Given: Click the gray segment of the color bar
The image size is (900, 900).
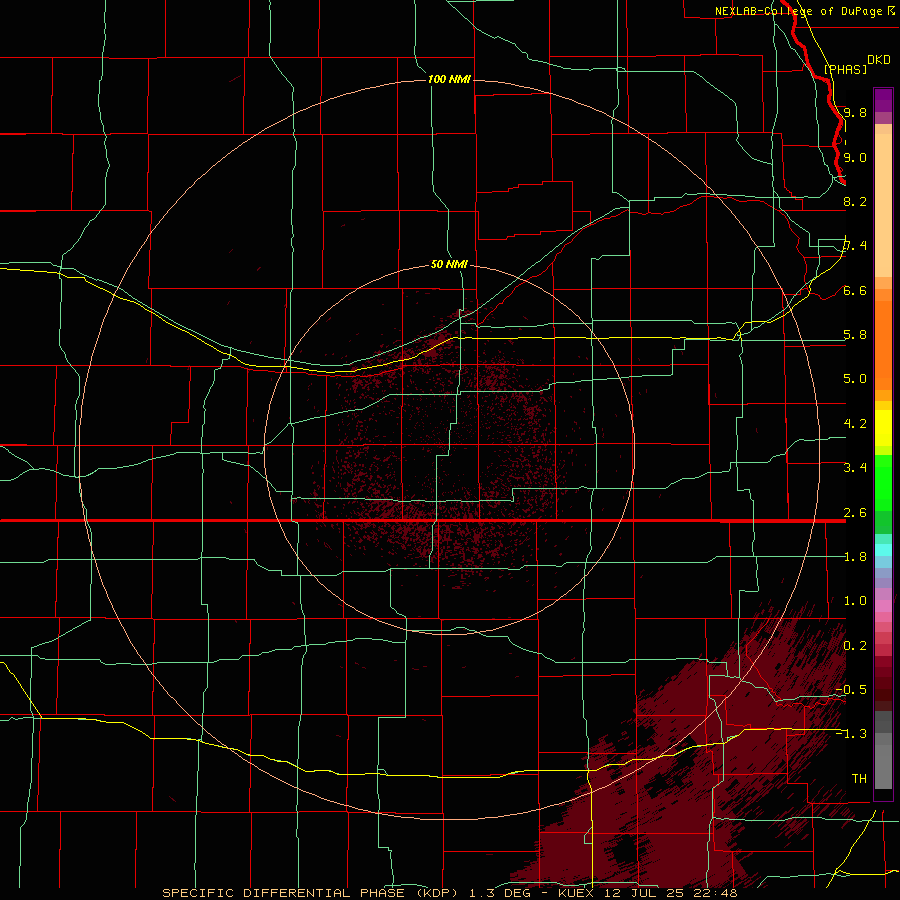Looking at the screenshot, I should coord(883,752).
